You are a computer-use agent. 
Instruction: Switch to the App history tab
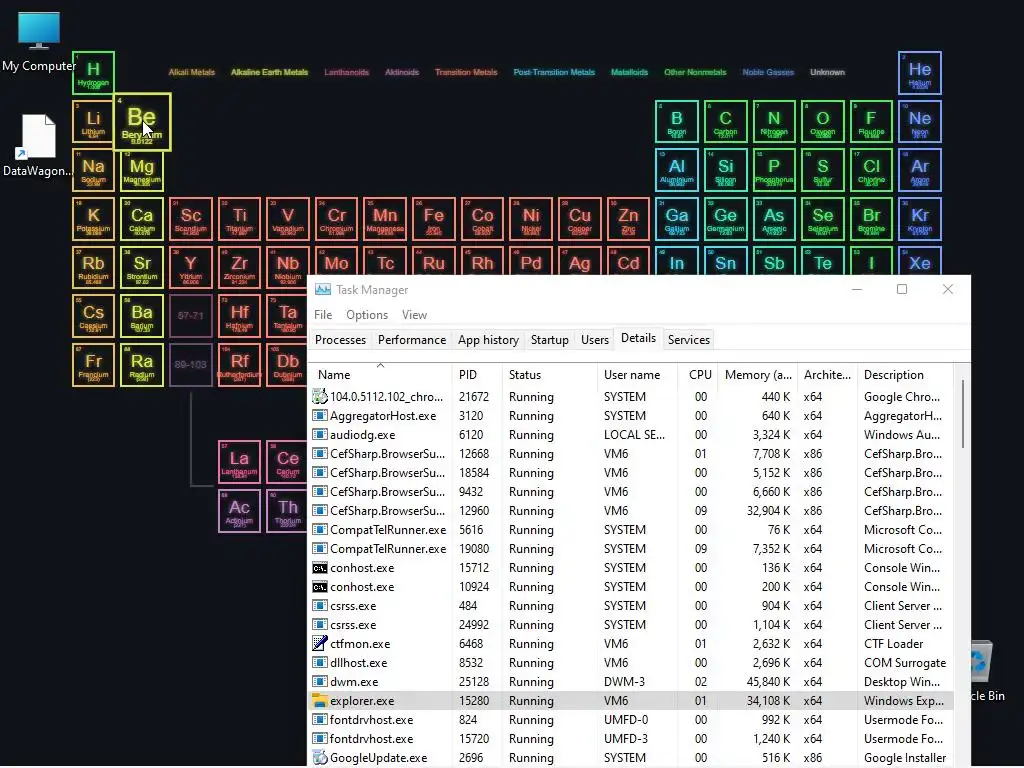click(488, 340)
